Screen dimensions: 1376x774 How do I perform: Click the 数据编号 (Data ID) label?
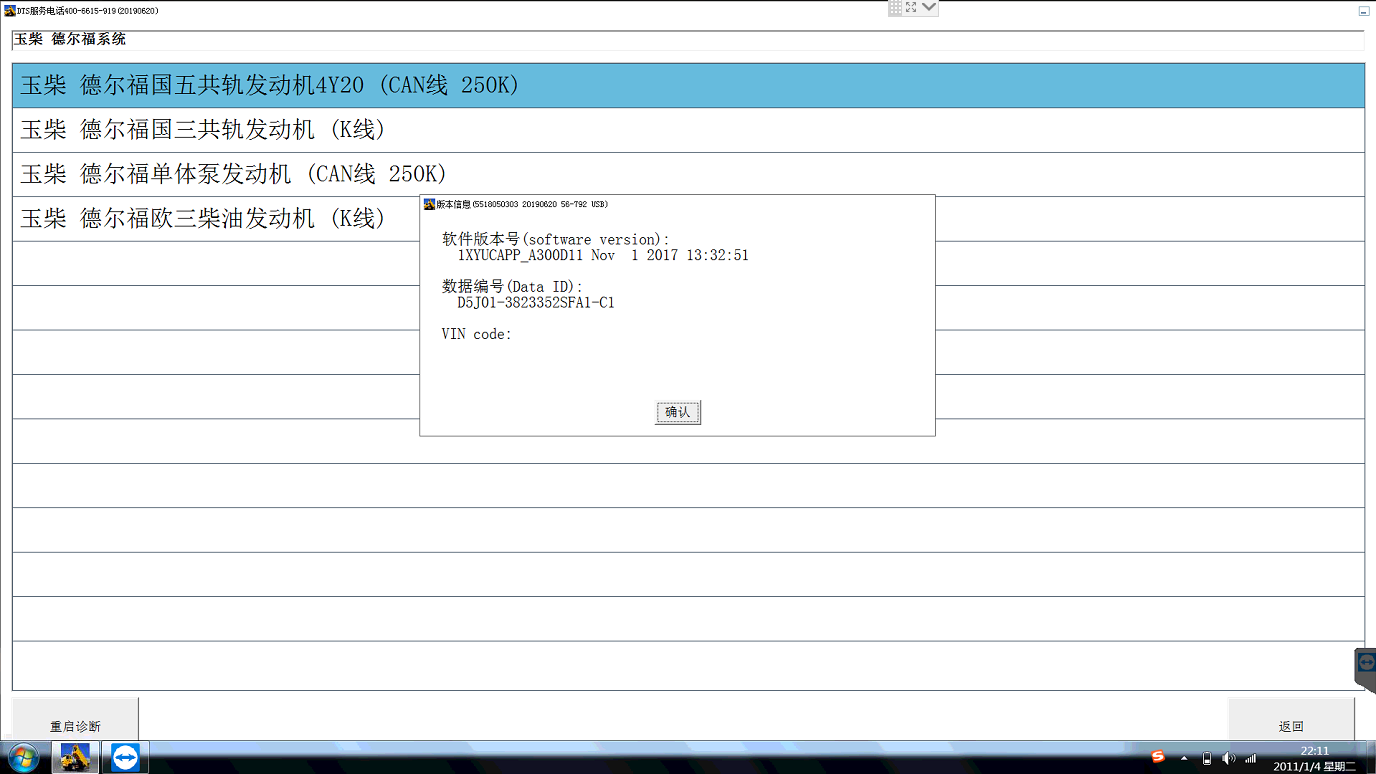[512, 286]
